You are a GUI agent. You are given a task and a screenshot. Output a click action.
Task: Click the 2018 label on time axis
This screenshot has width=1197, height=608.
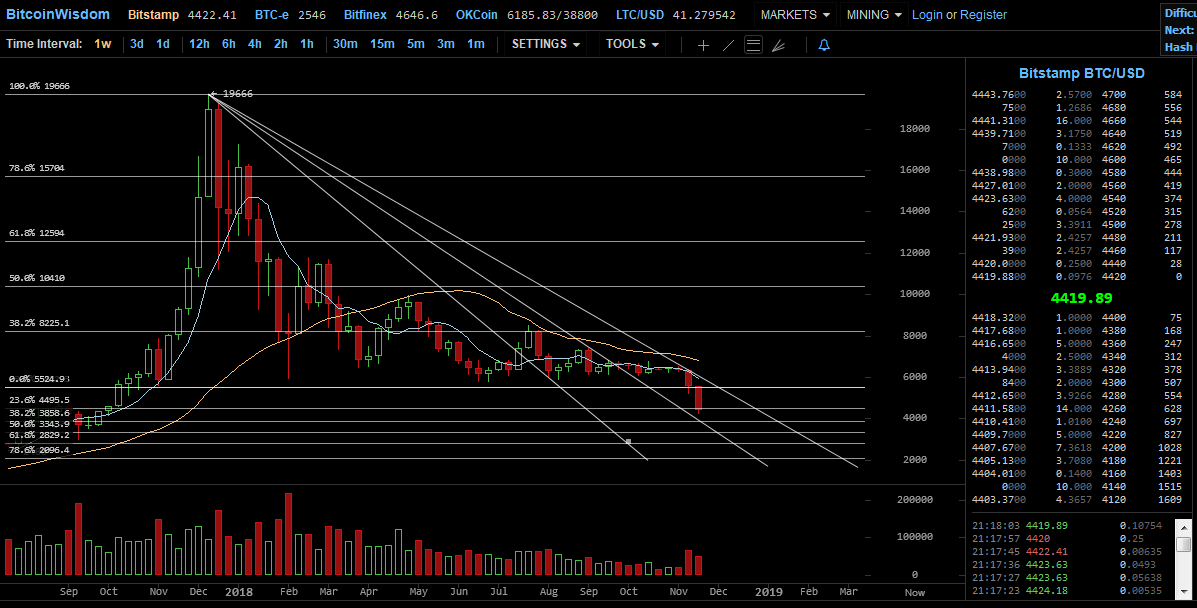(x=239, y=591)
